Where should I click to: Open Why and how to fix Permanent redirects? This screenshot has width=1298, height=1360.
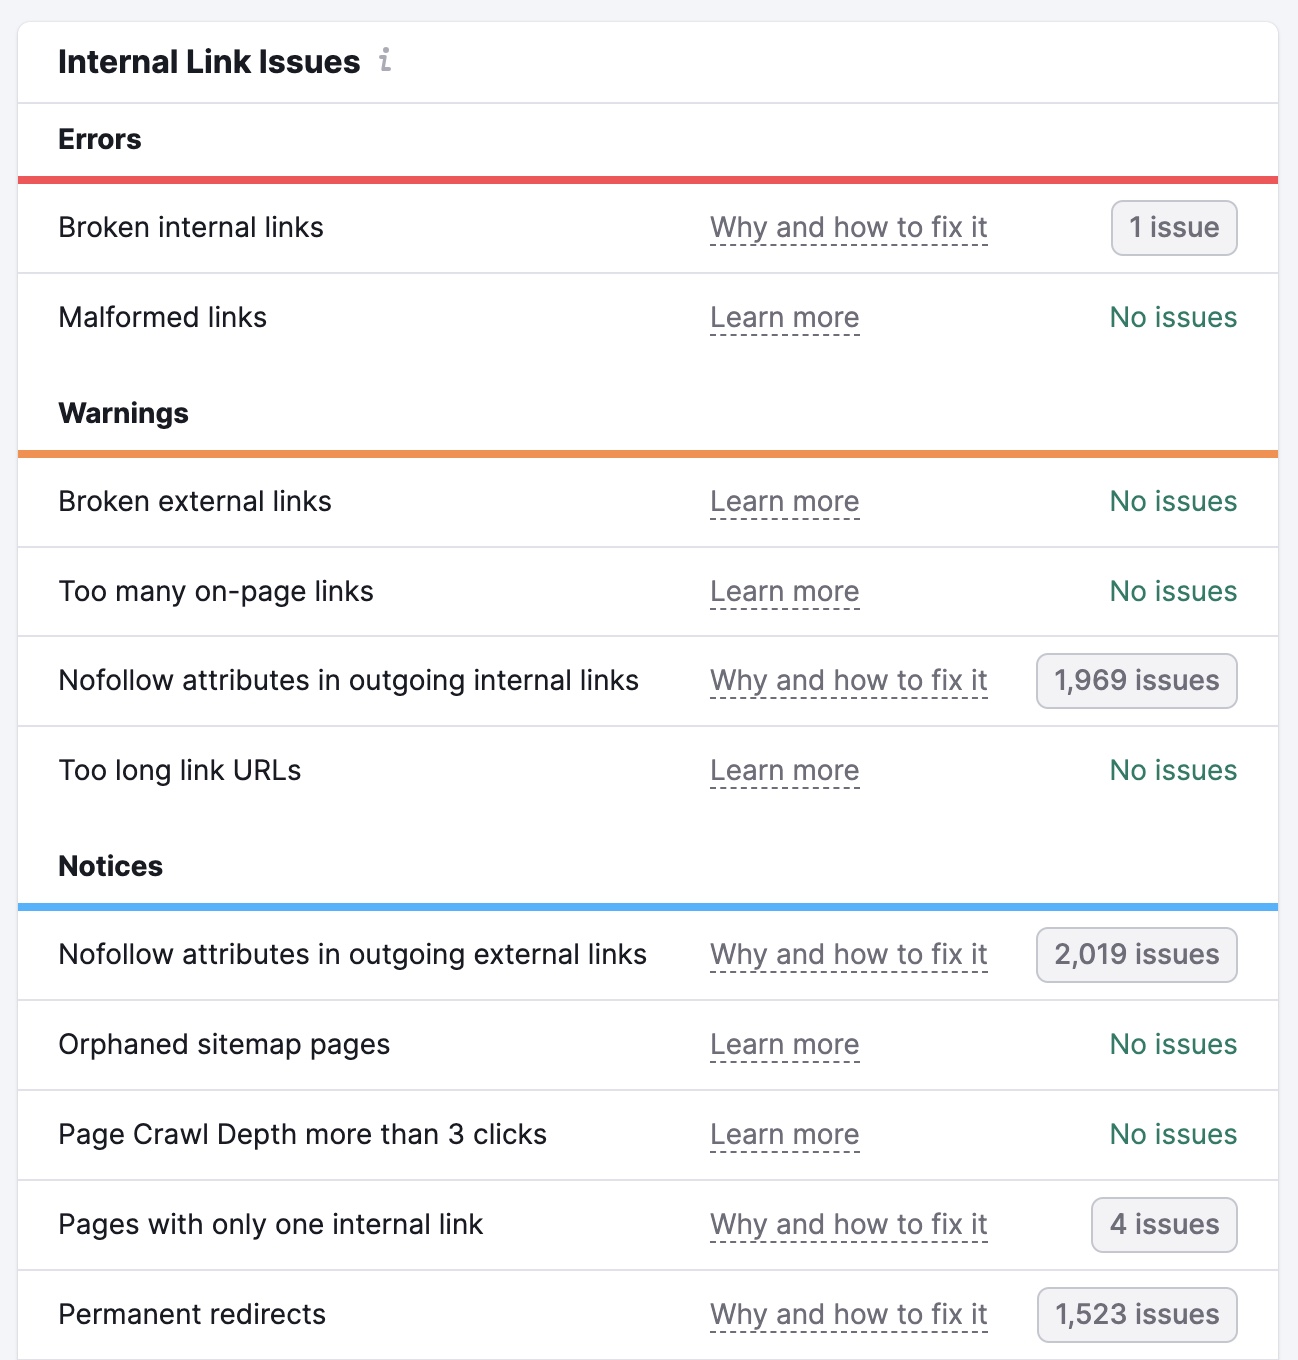848,1314
